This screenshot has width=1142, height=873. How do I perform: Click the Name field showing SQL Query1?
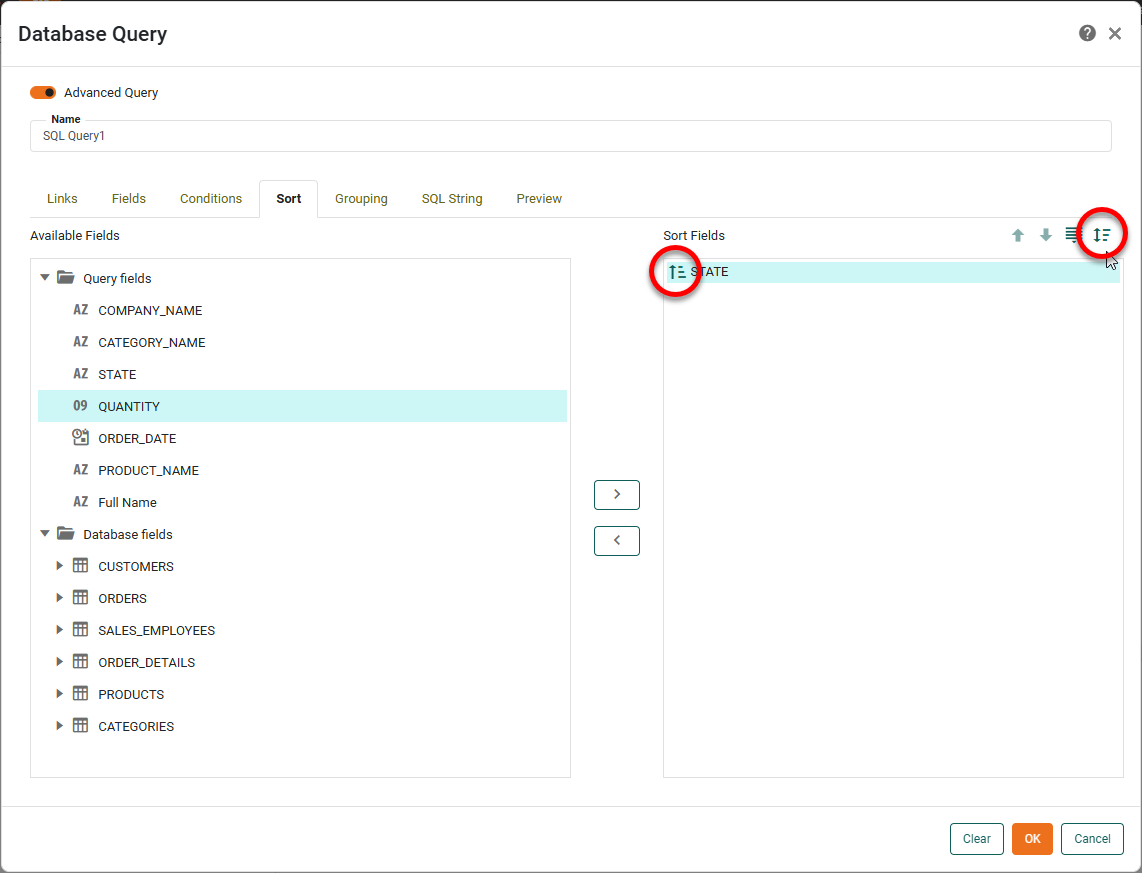(570, 136)
